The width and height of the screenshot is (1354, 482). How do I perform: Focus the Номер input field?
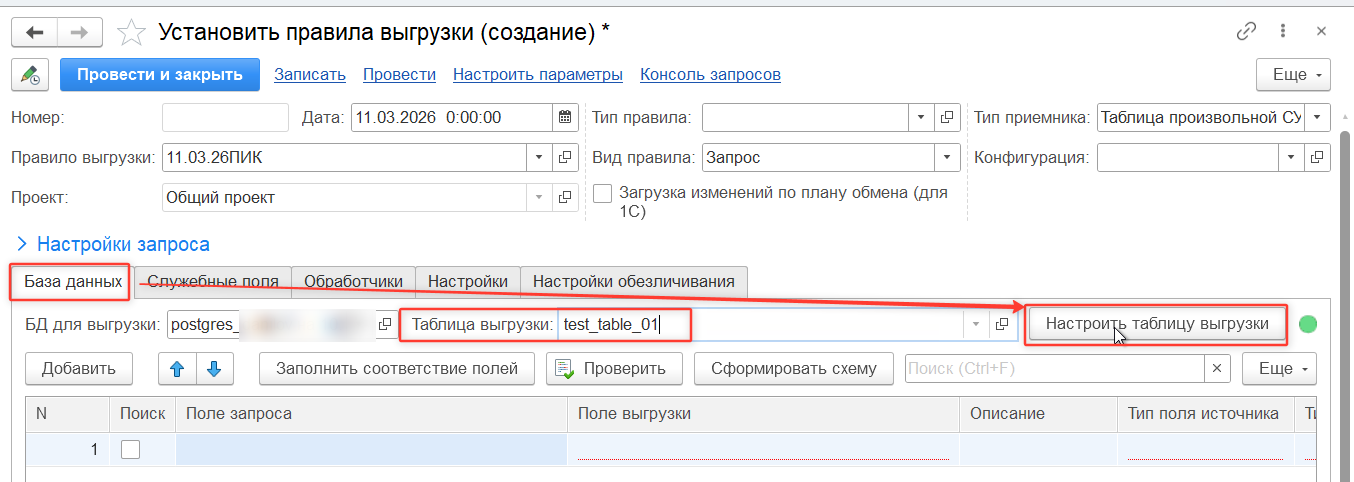[x=225, y=118]
